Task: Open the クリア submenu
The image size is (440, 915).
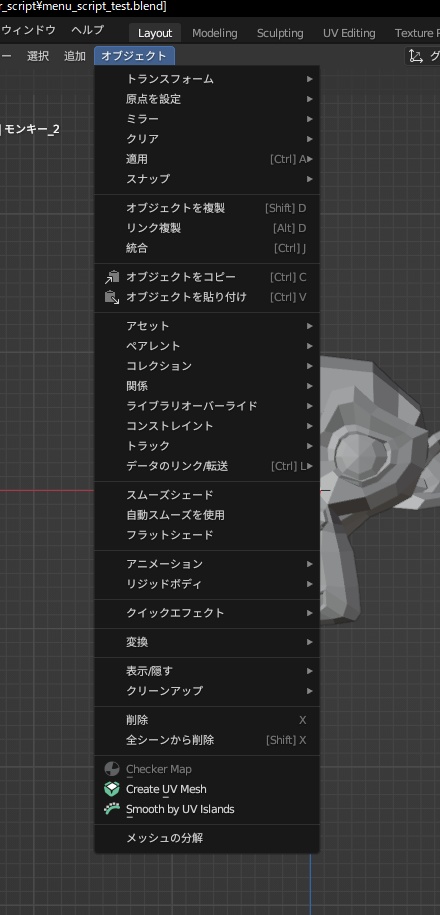Action: point(207,139)
